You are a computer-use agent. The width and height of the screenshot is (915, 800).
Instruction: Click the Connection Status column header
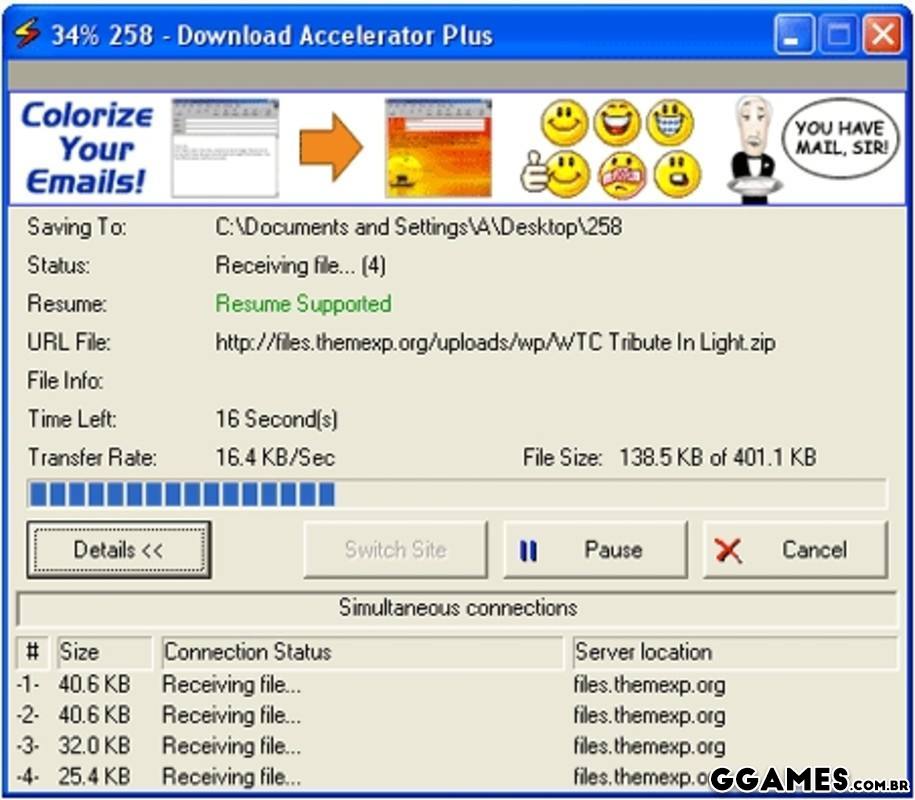(362, 652)
